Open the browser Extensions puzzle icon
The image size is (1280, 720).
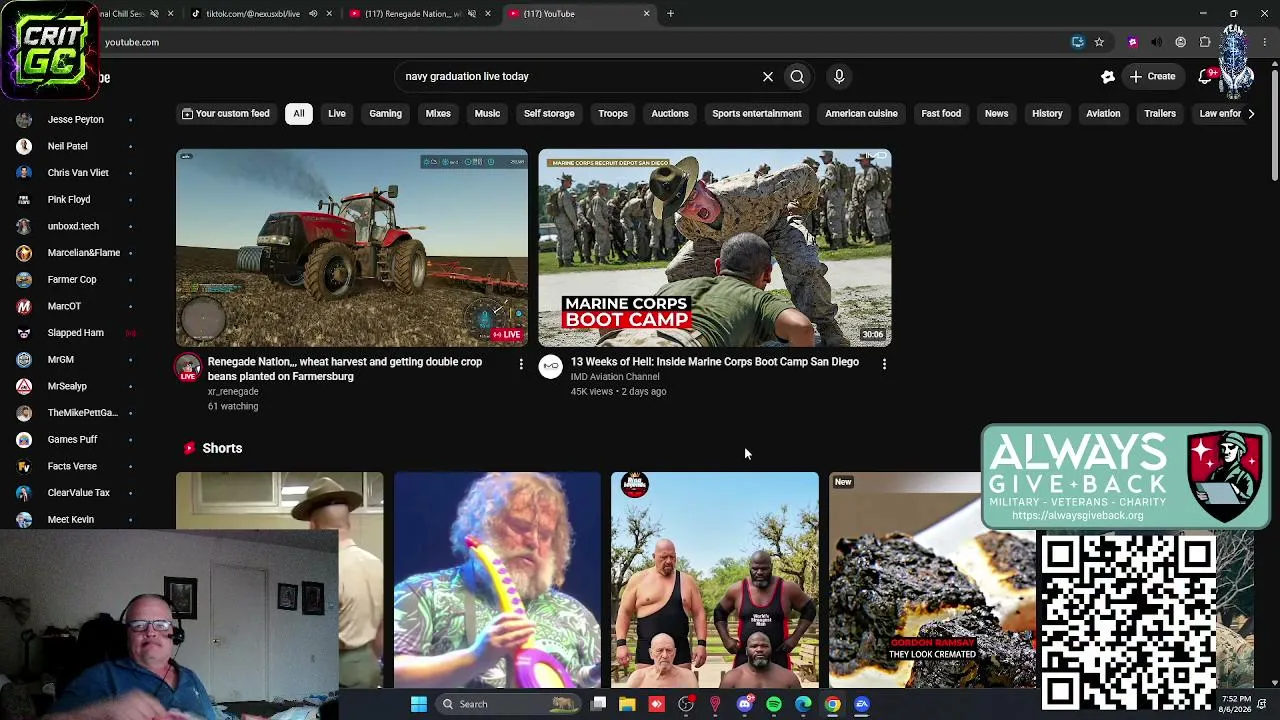point(1205,42)
